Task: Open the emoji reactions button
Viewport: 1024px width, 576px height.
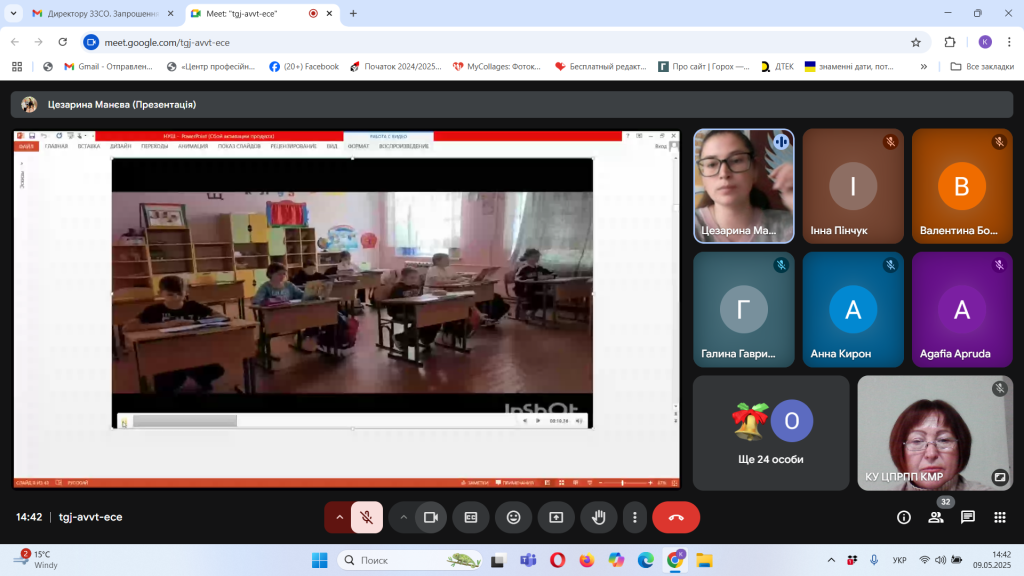Action: (514, 517)
